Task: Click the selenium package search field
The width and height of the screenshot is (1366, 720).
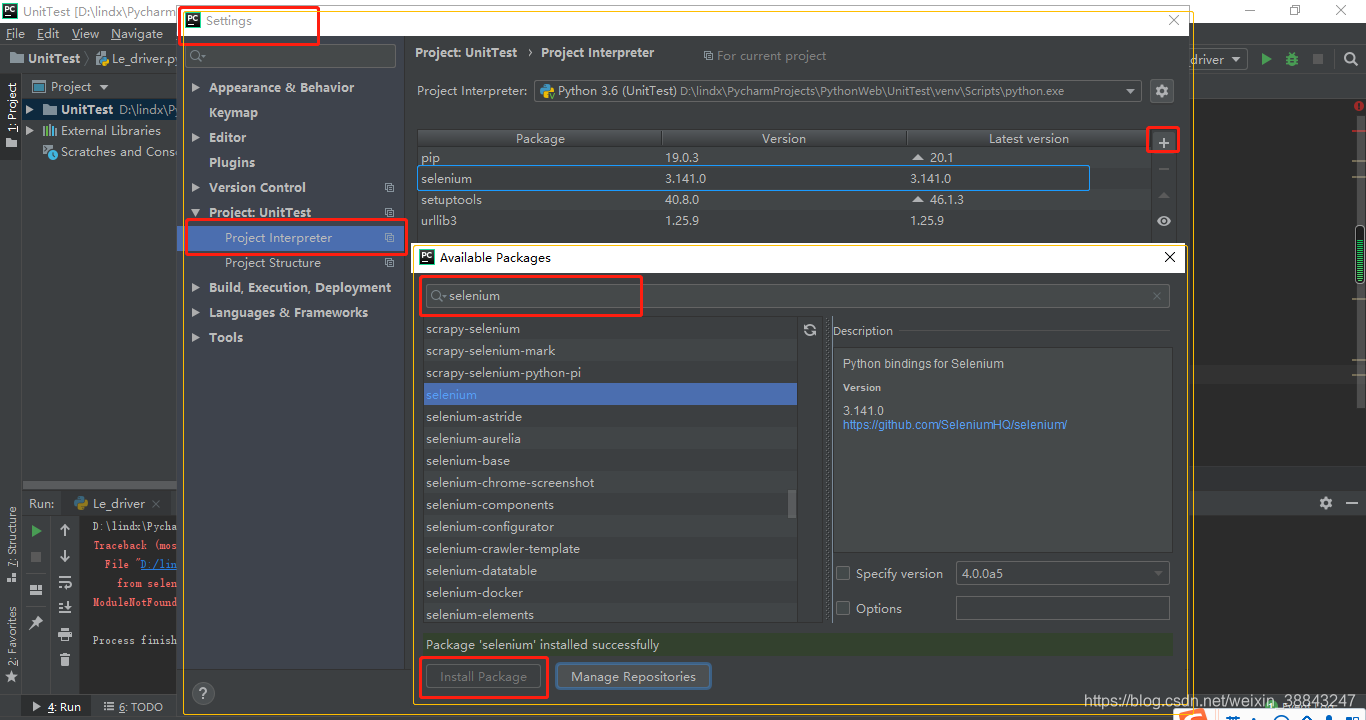Action: 797,296
